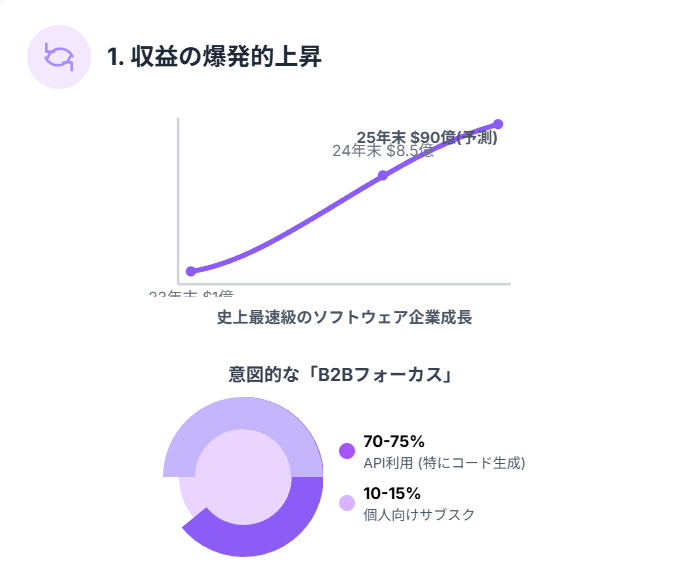Click the heading "1. 収益の爆発的上昇"

coord(214,57)
